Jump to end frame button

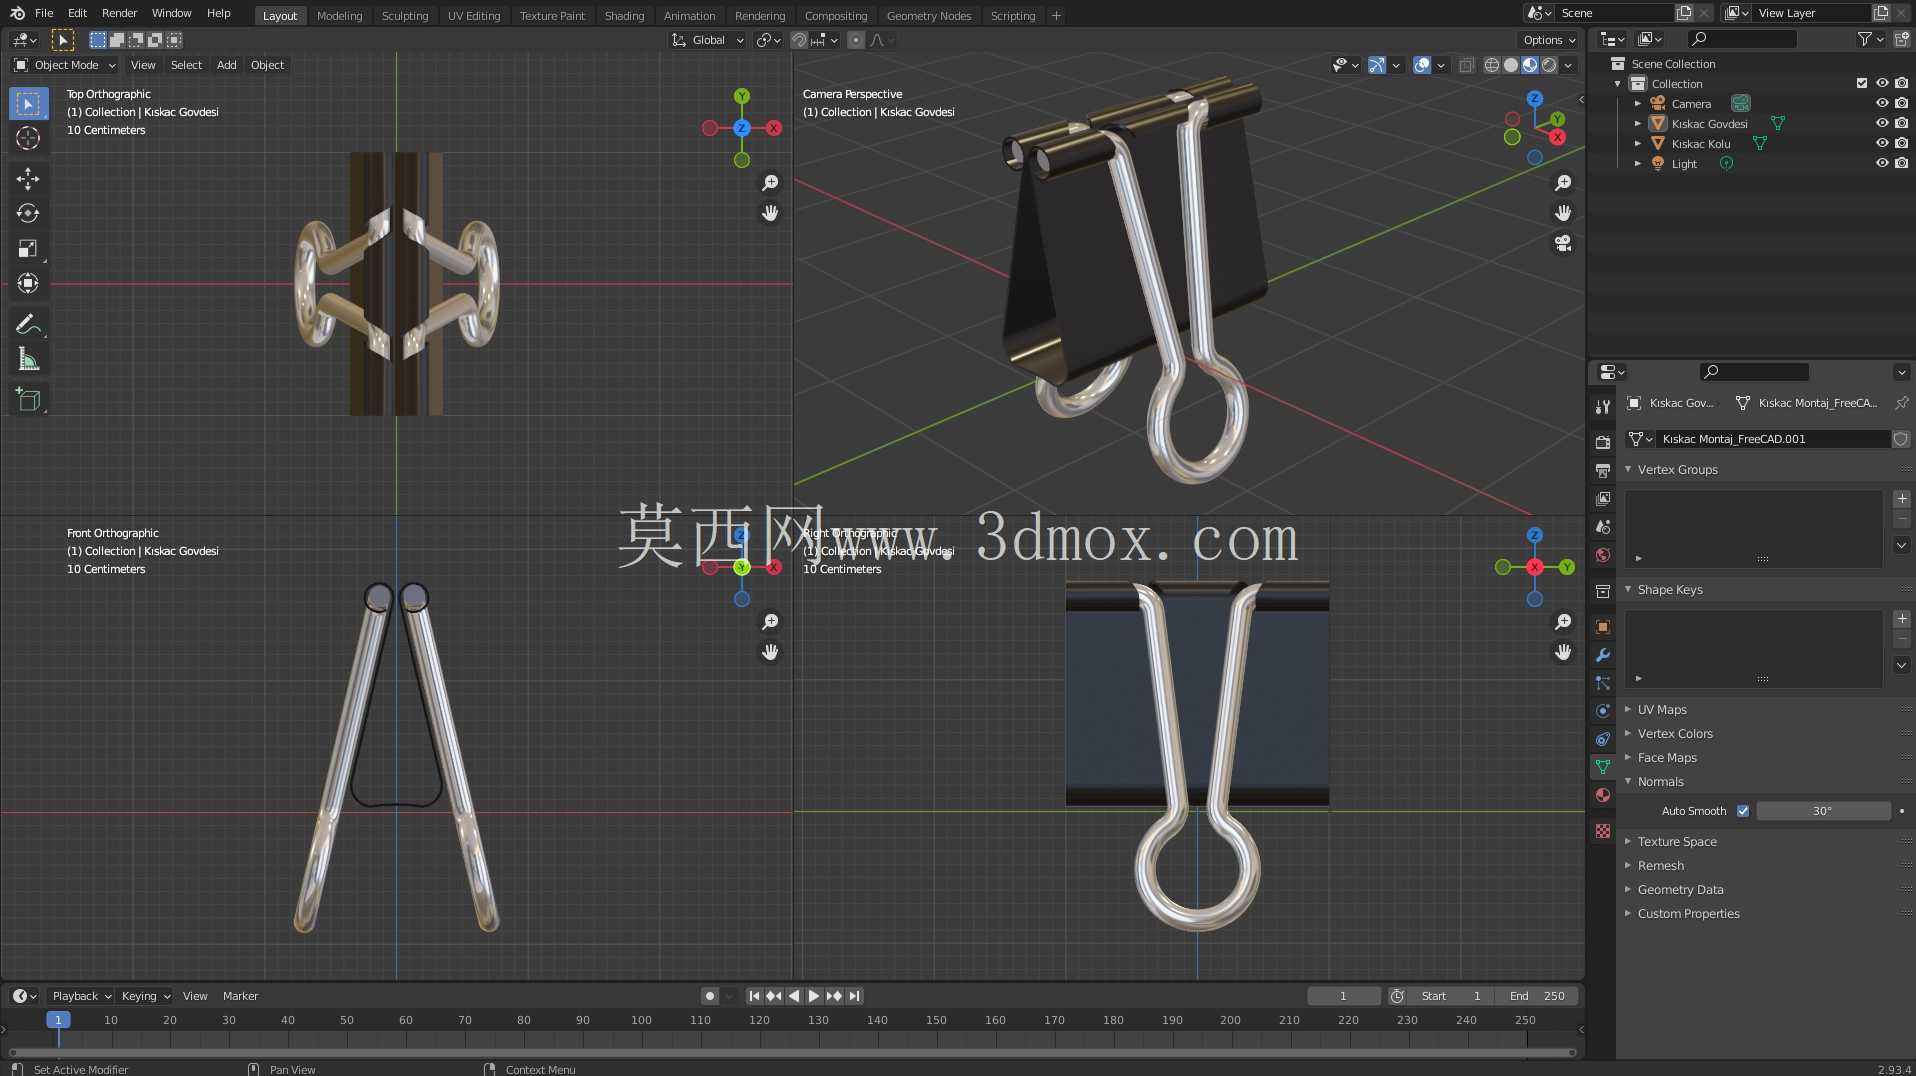854,996
